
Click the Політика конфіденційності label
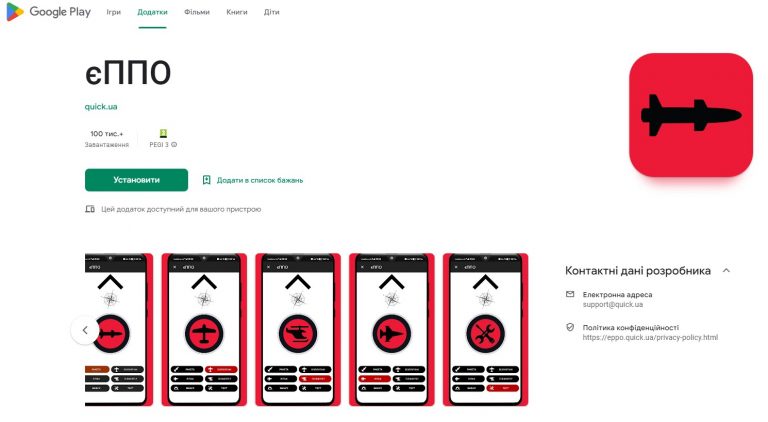point(630,328)
